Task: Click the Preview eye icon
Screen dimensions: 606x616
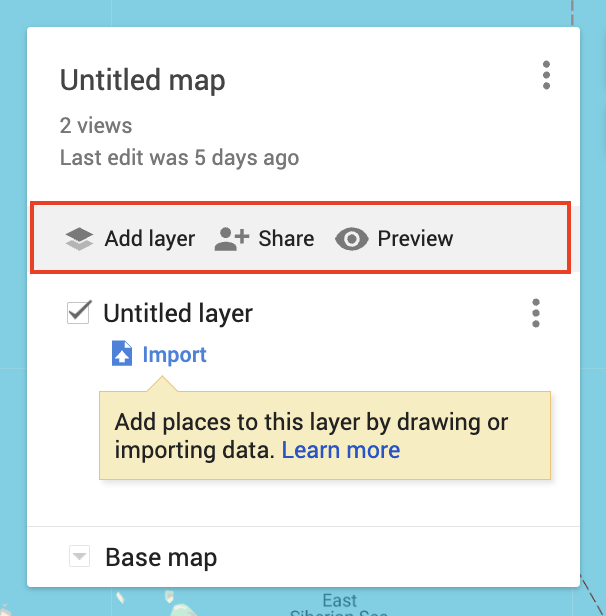Action: pos(352,239)
